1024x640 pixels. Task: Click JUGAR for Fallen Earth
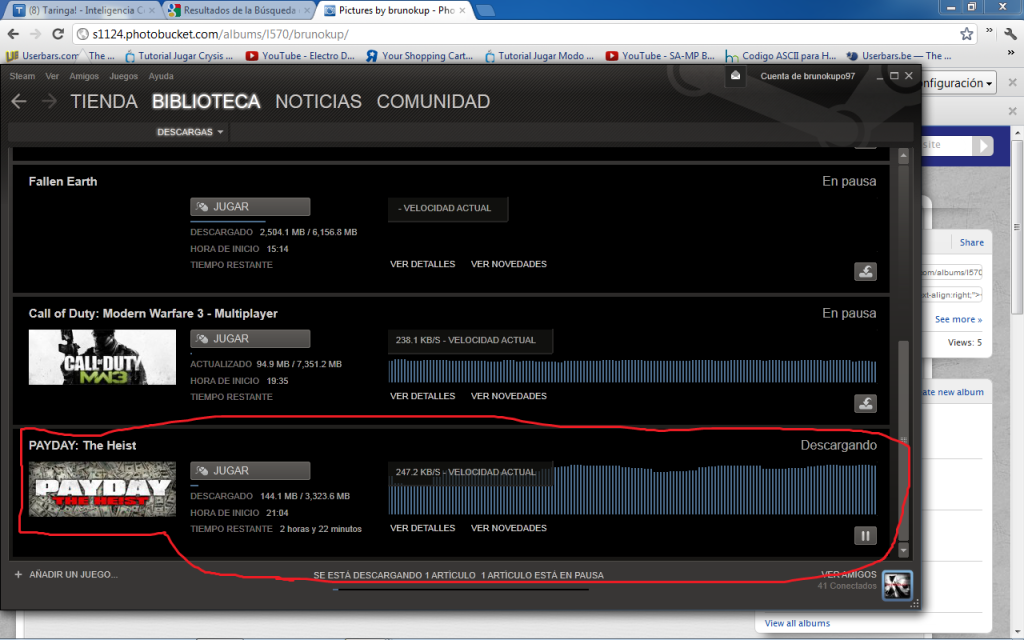[x=250, y=207]
